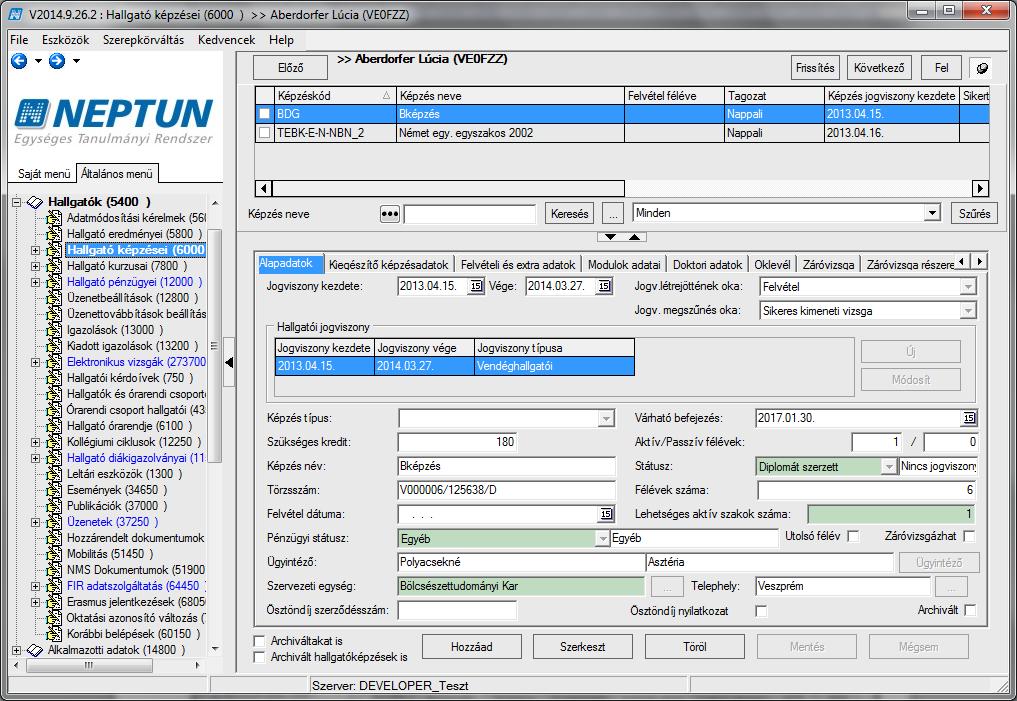Switch to the Oklevél tab

772,265
